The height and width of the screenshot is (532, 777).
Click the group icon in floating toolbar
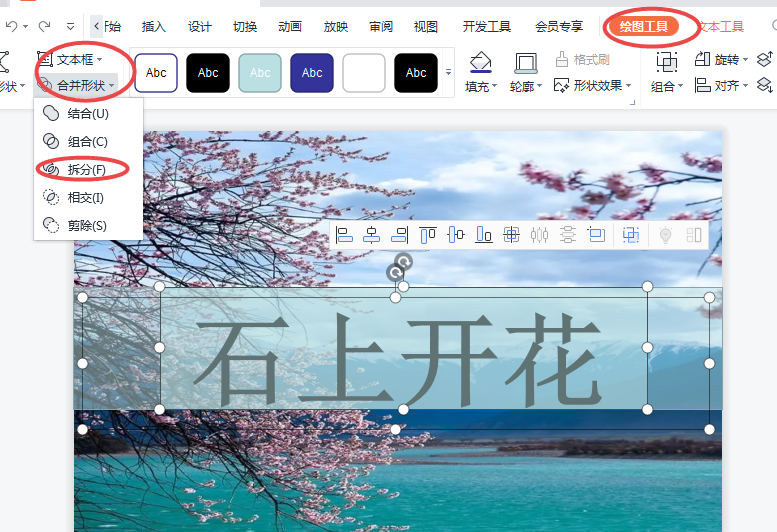631,234
